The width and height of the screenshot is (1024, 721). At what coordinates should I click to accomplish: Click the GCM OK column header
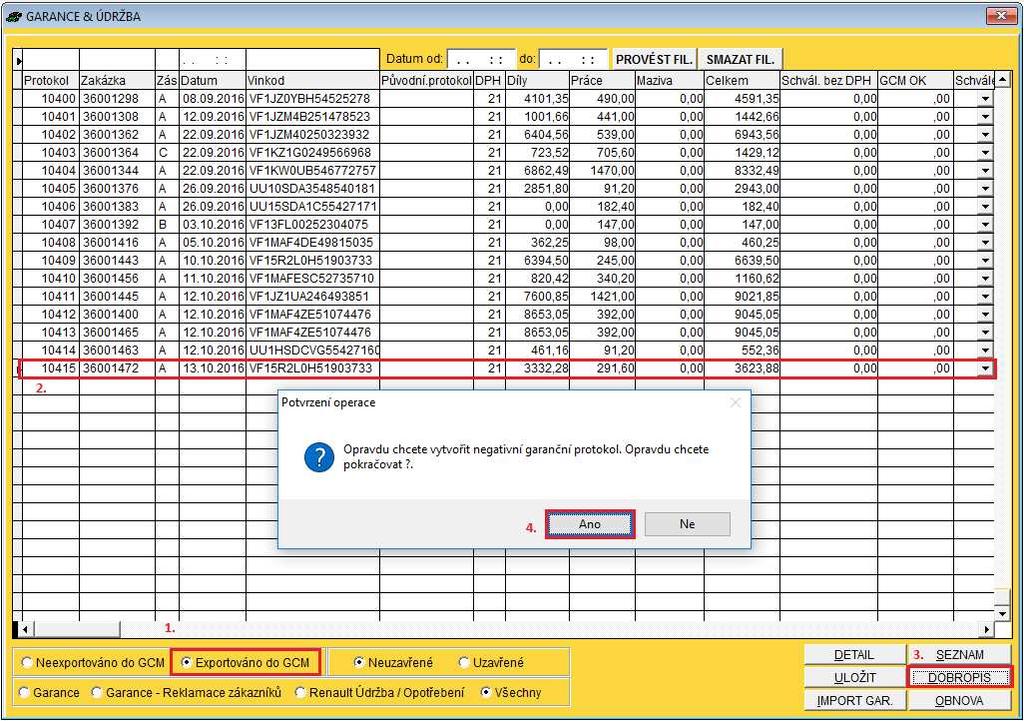[916, 80]
